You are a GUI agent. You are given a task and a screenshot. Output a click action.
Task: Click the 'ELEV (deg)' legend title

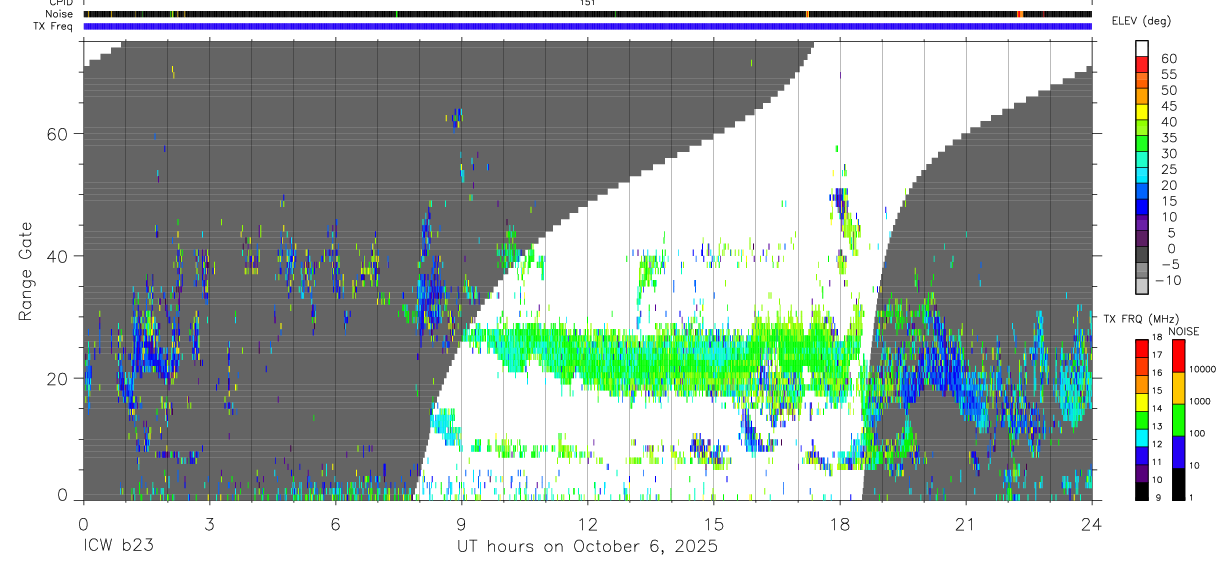click(1141, 21)
